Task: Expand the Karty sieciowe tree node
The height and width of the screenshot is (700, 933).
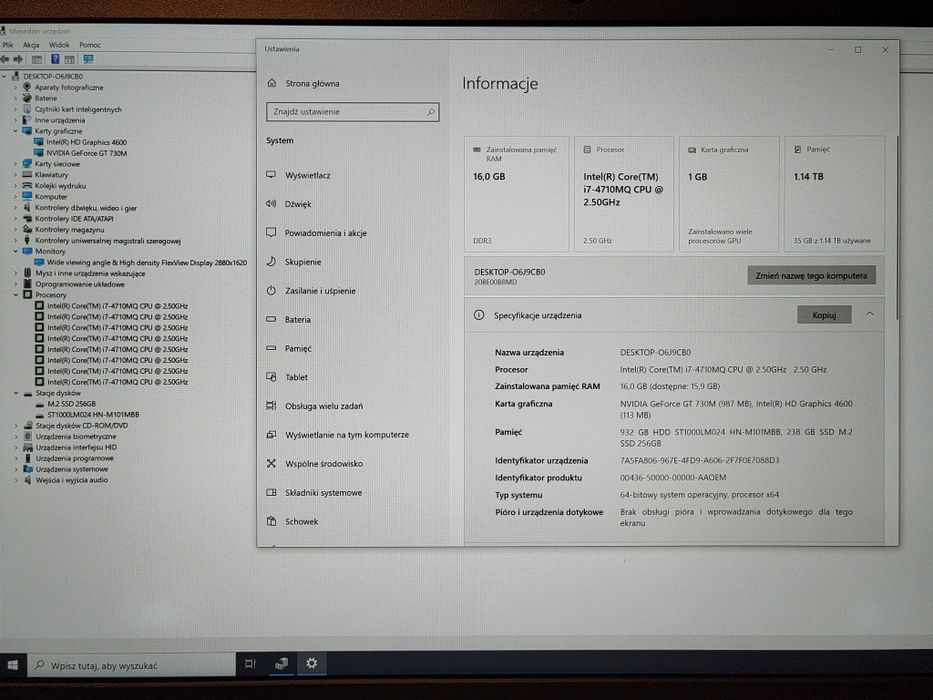Action: pos(15,164)
